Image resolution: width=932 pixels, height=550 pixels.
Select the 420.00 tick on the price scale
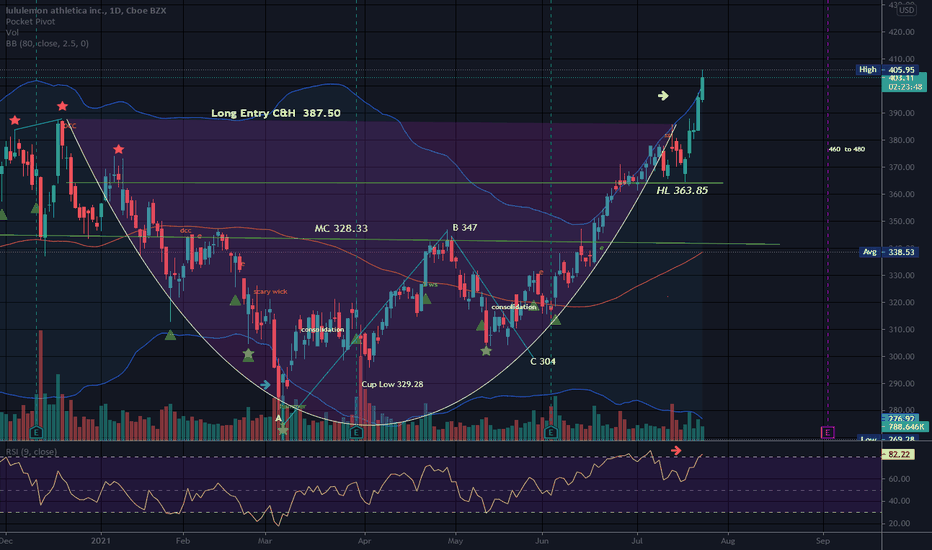[902, 32]
